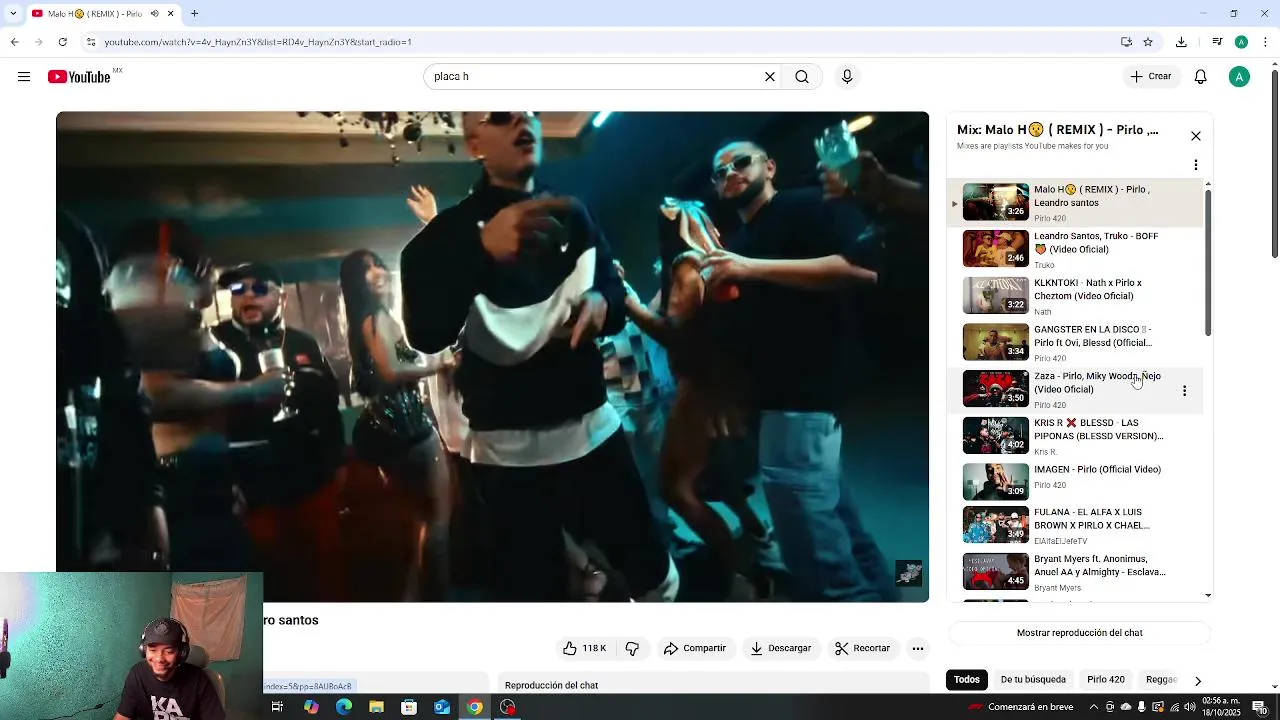1280x720 pixels.
Task: Click the browser address bar URL
Action: (x=258, y=42)
